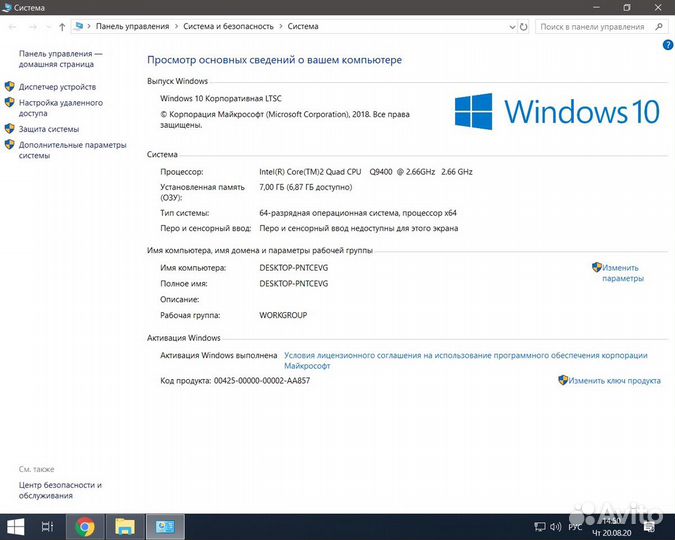Click the search magnifier icon

pyautogui.click(x=658, y=27)
